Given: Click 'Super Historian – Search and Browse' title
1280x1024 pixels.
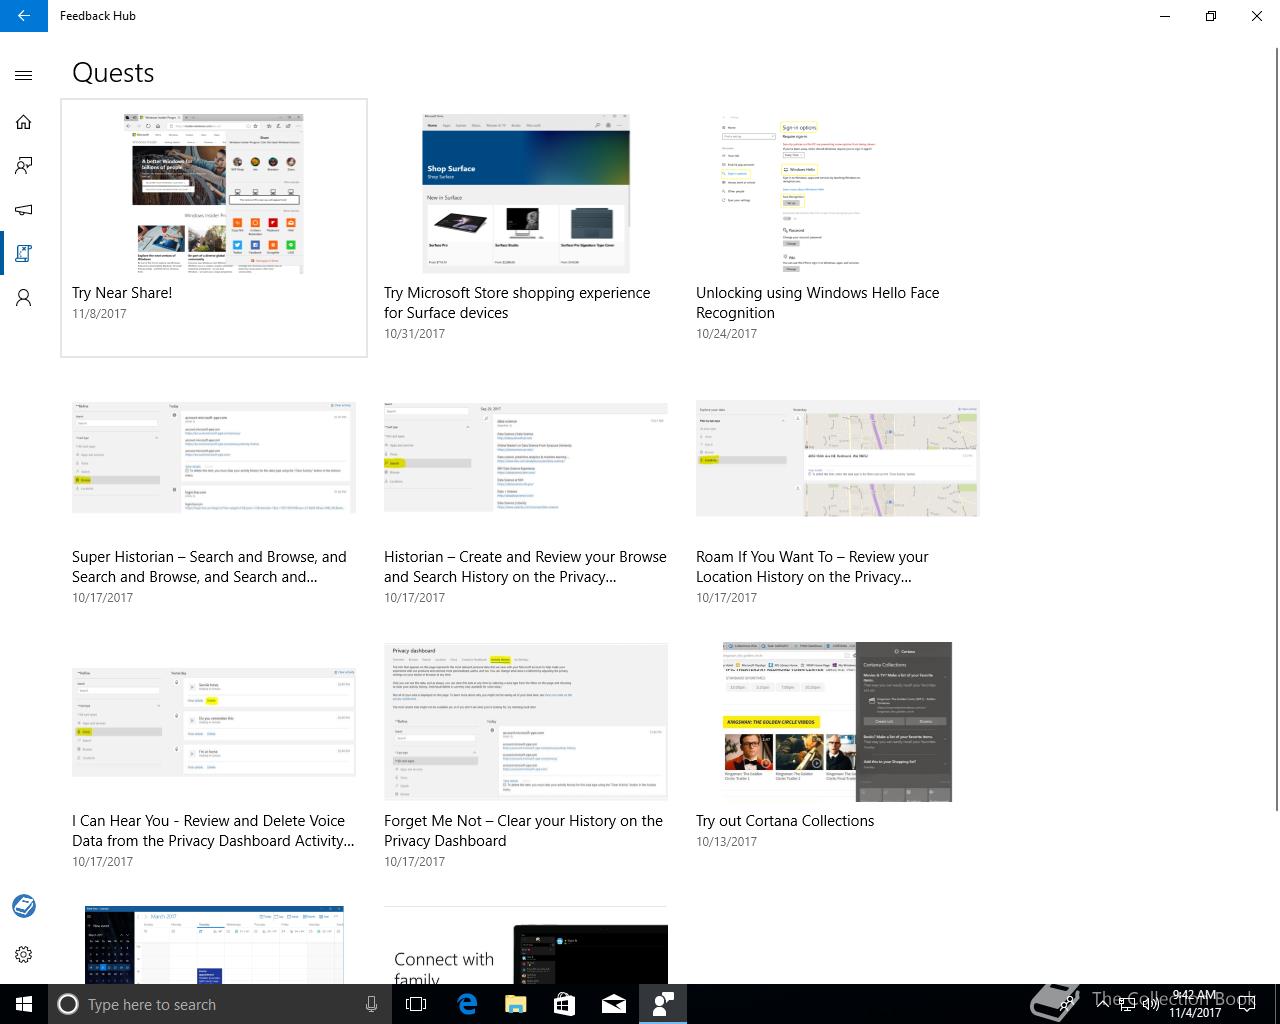Looking at the screenshot, I should click(209, 567).
